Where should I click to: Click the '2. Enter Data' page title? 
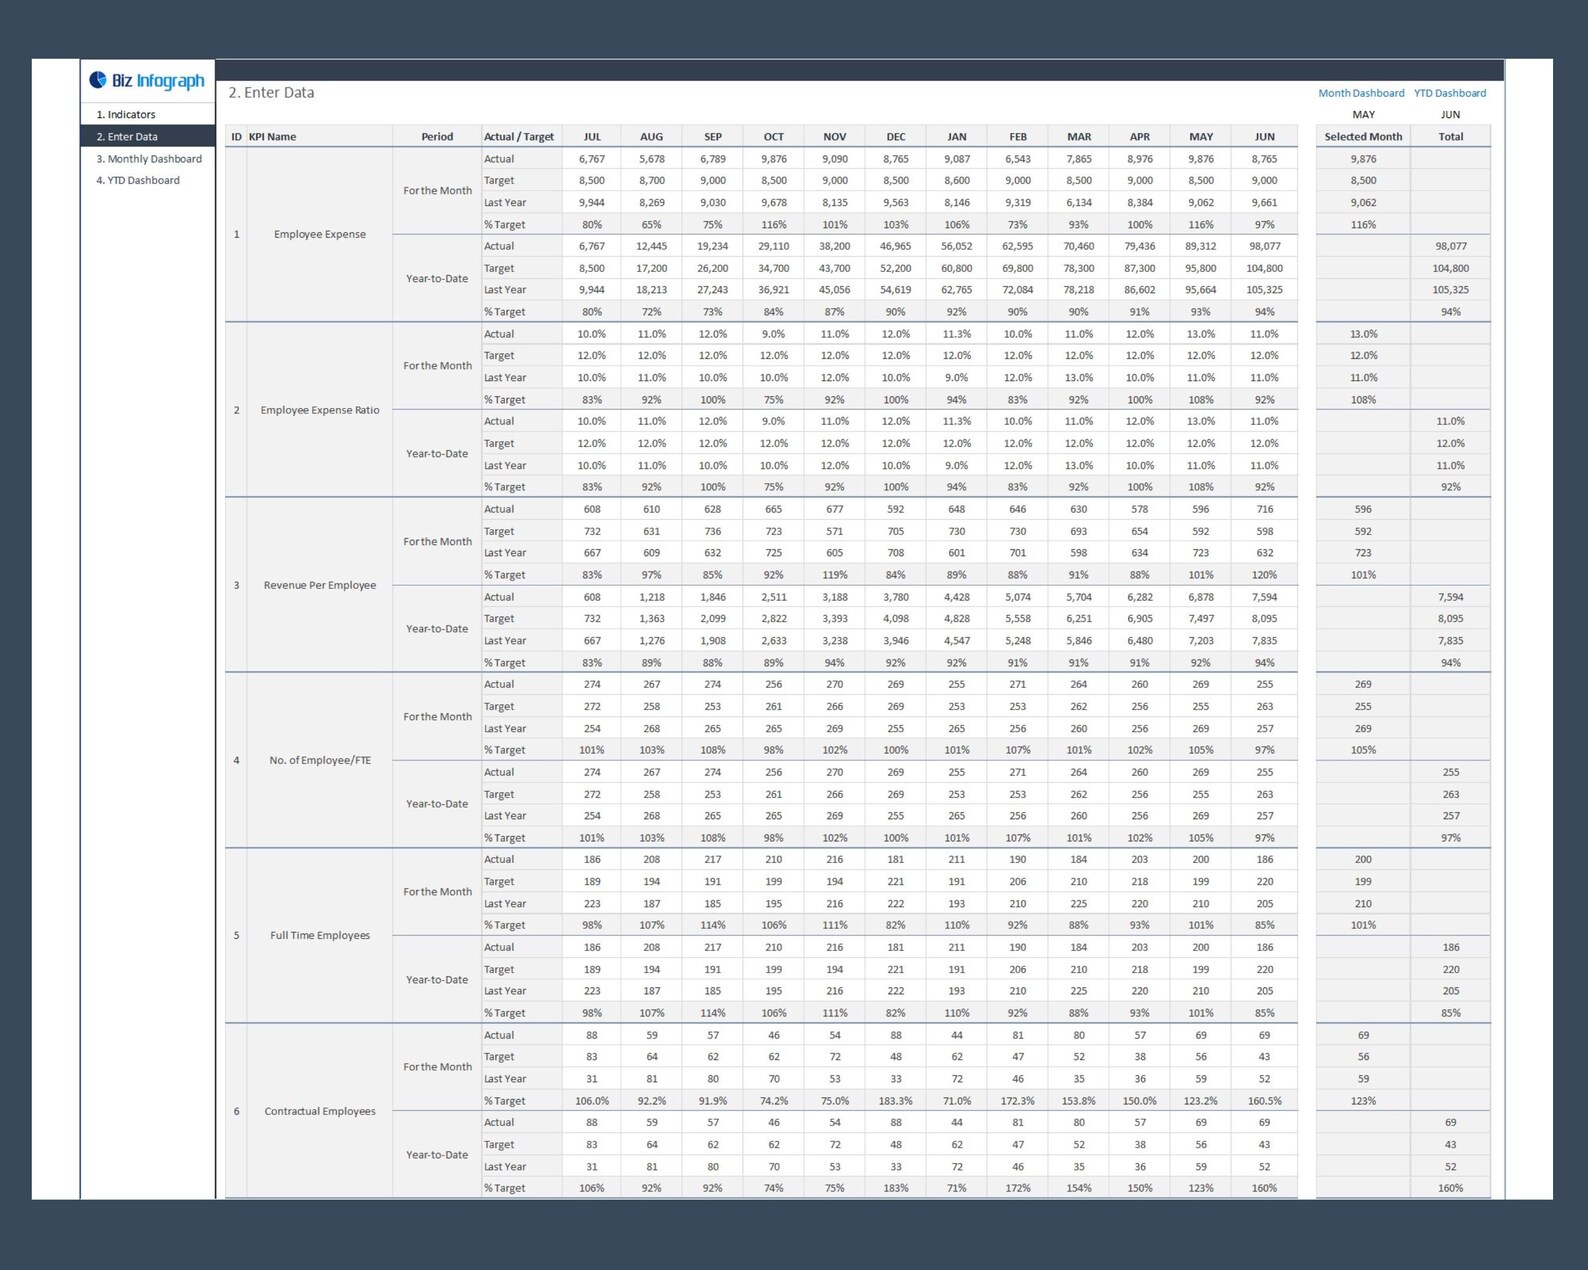271,92
